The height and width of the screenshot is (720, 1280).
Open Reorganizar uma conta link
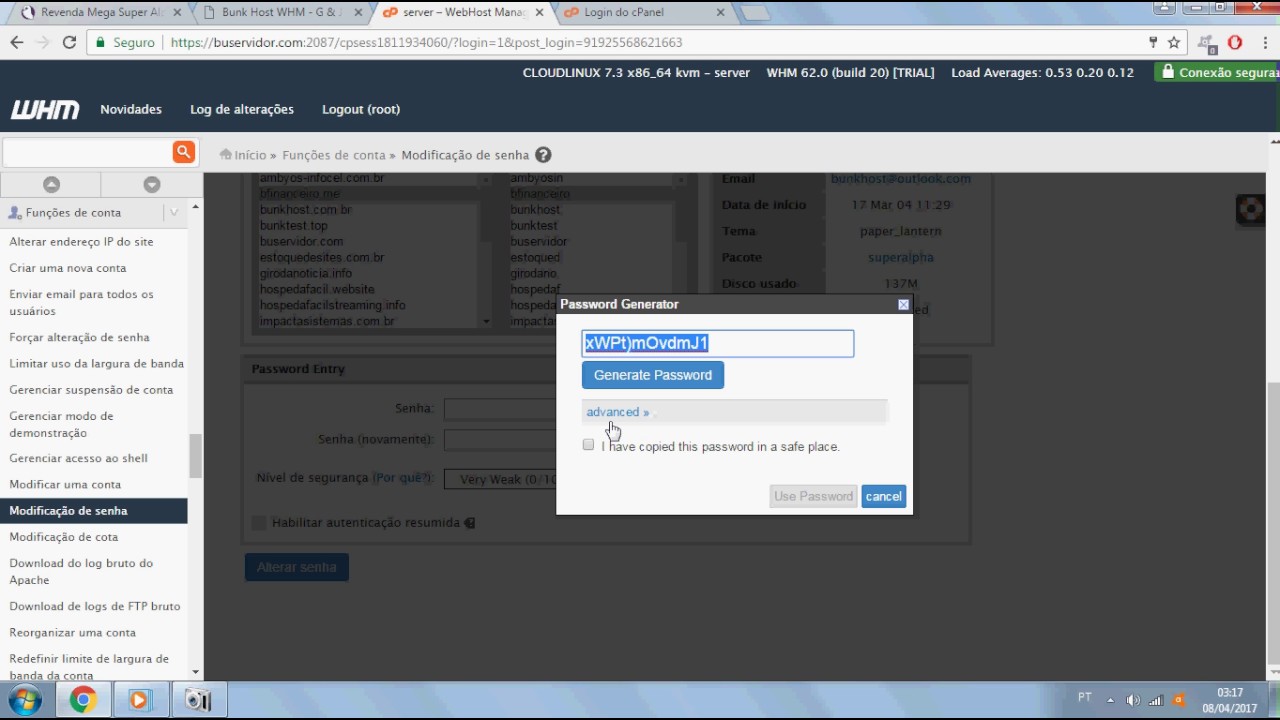point(72,632)
